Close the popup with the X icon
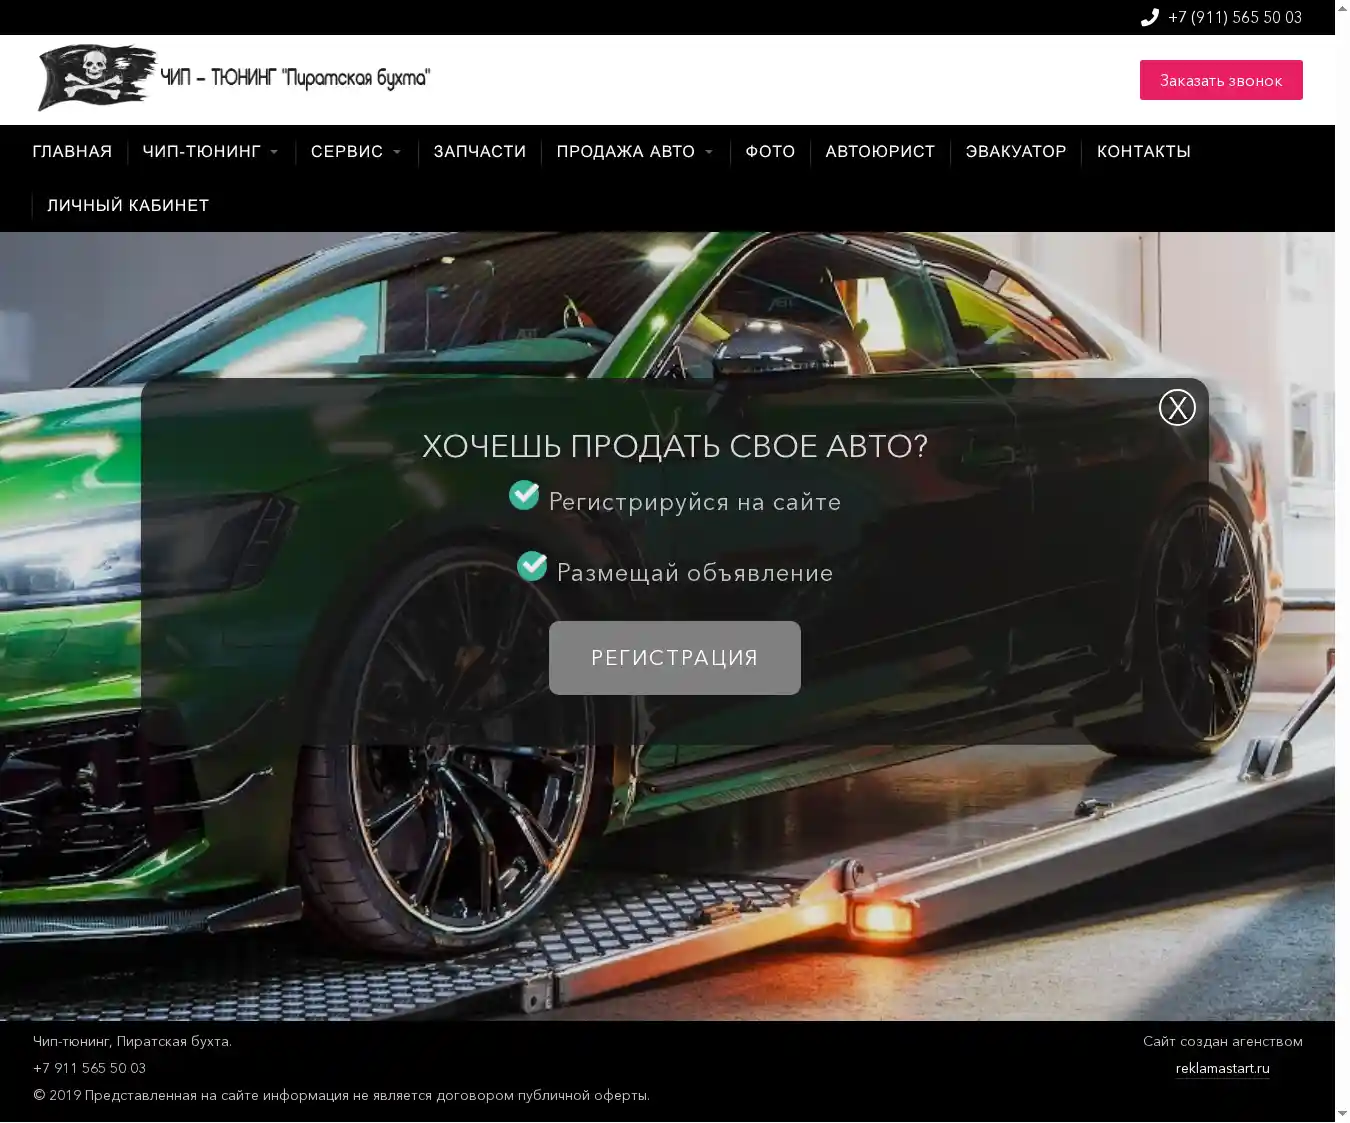Screen dimensions: 1350x1123 (x=1177, y=407)
